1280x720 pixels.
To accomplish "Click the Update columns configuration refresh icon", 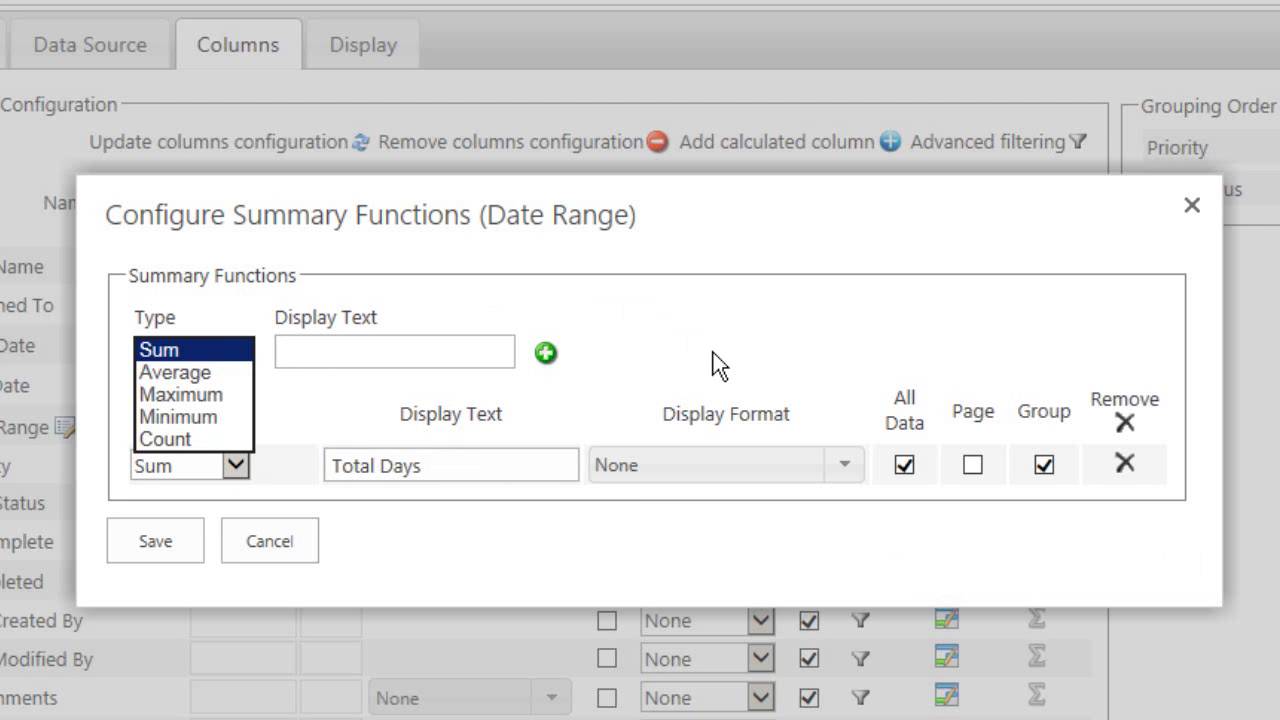I will [361, 142].
